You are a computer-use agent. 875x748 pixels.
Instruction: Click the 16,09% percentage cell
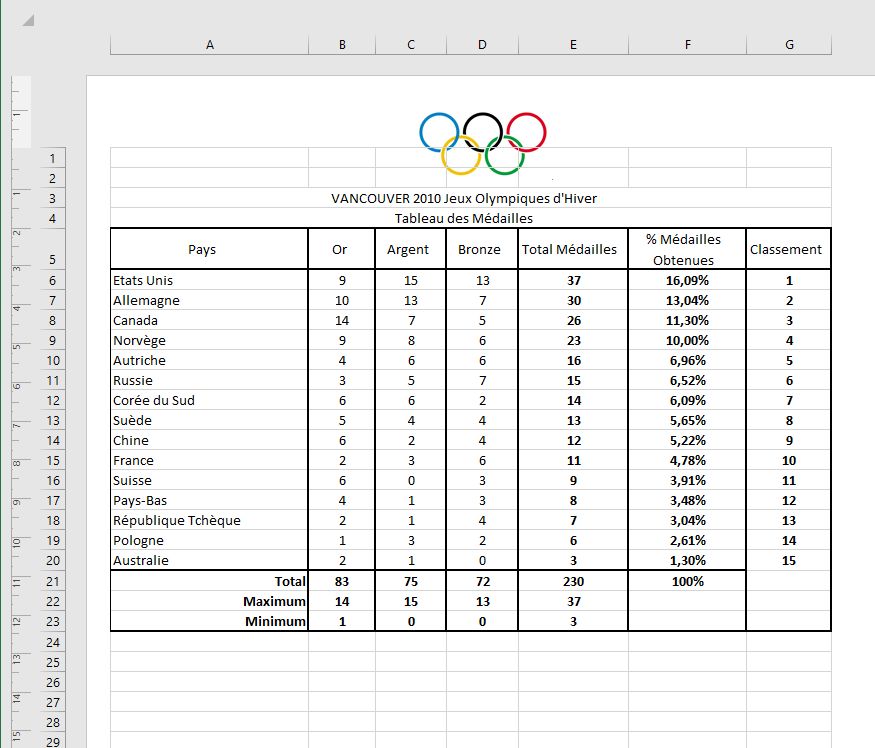pyautogui.click(x=686, y=281)
